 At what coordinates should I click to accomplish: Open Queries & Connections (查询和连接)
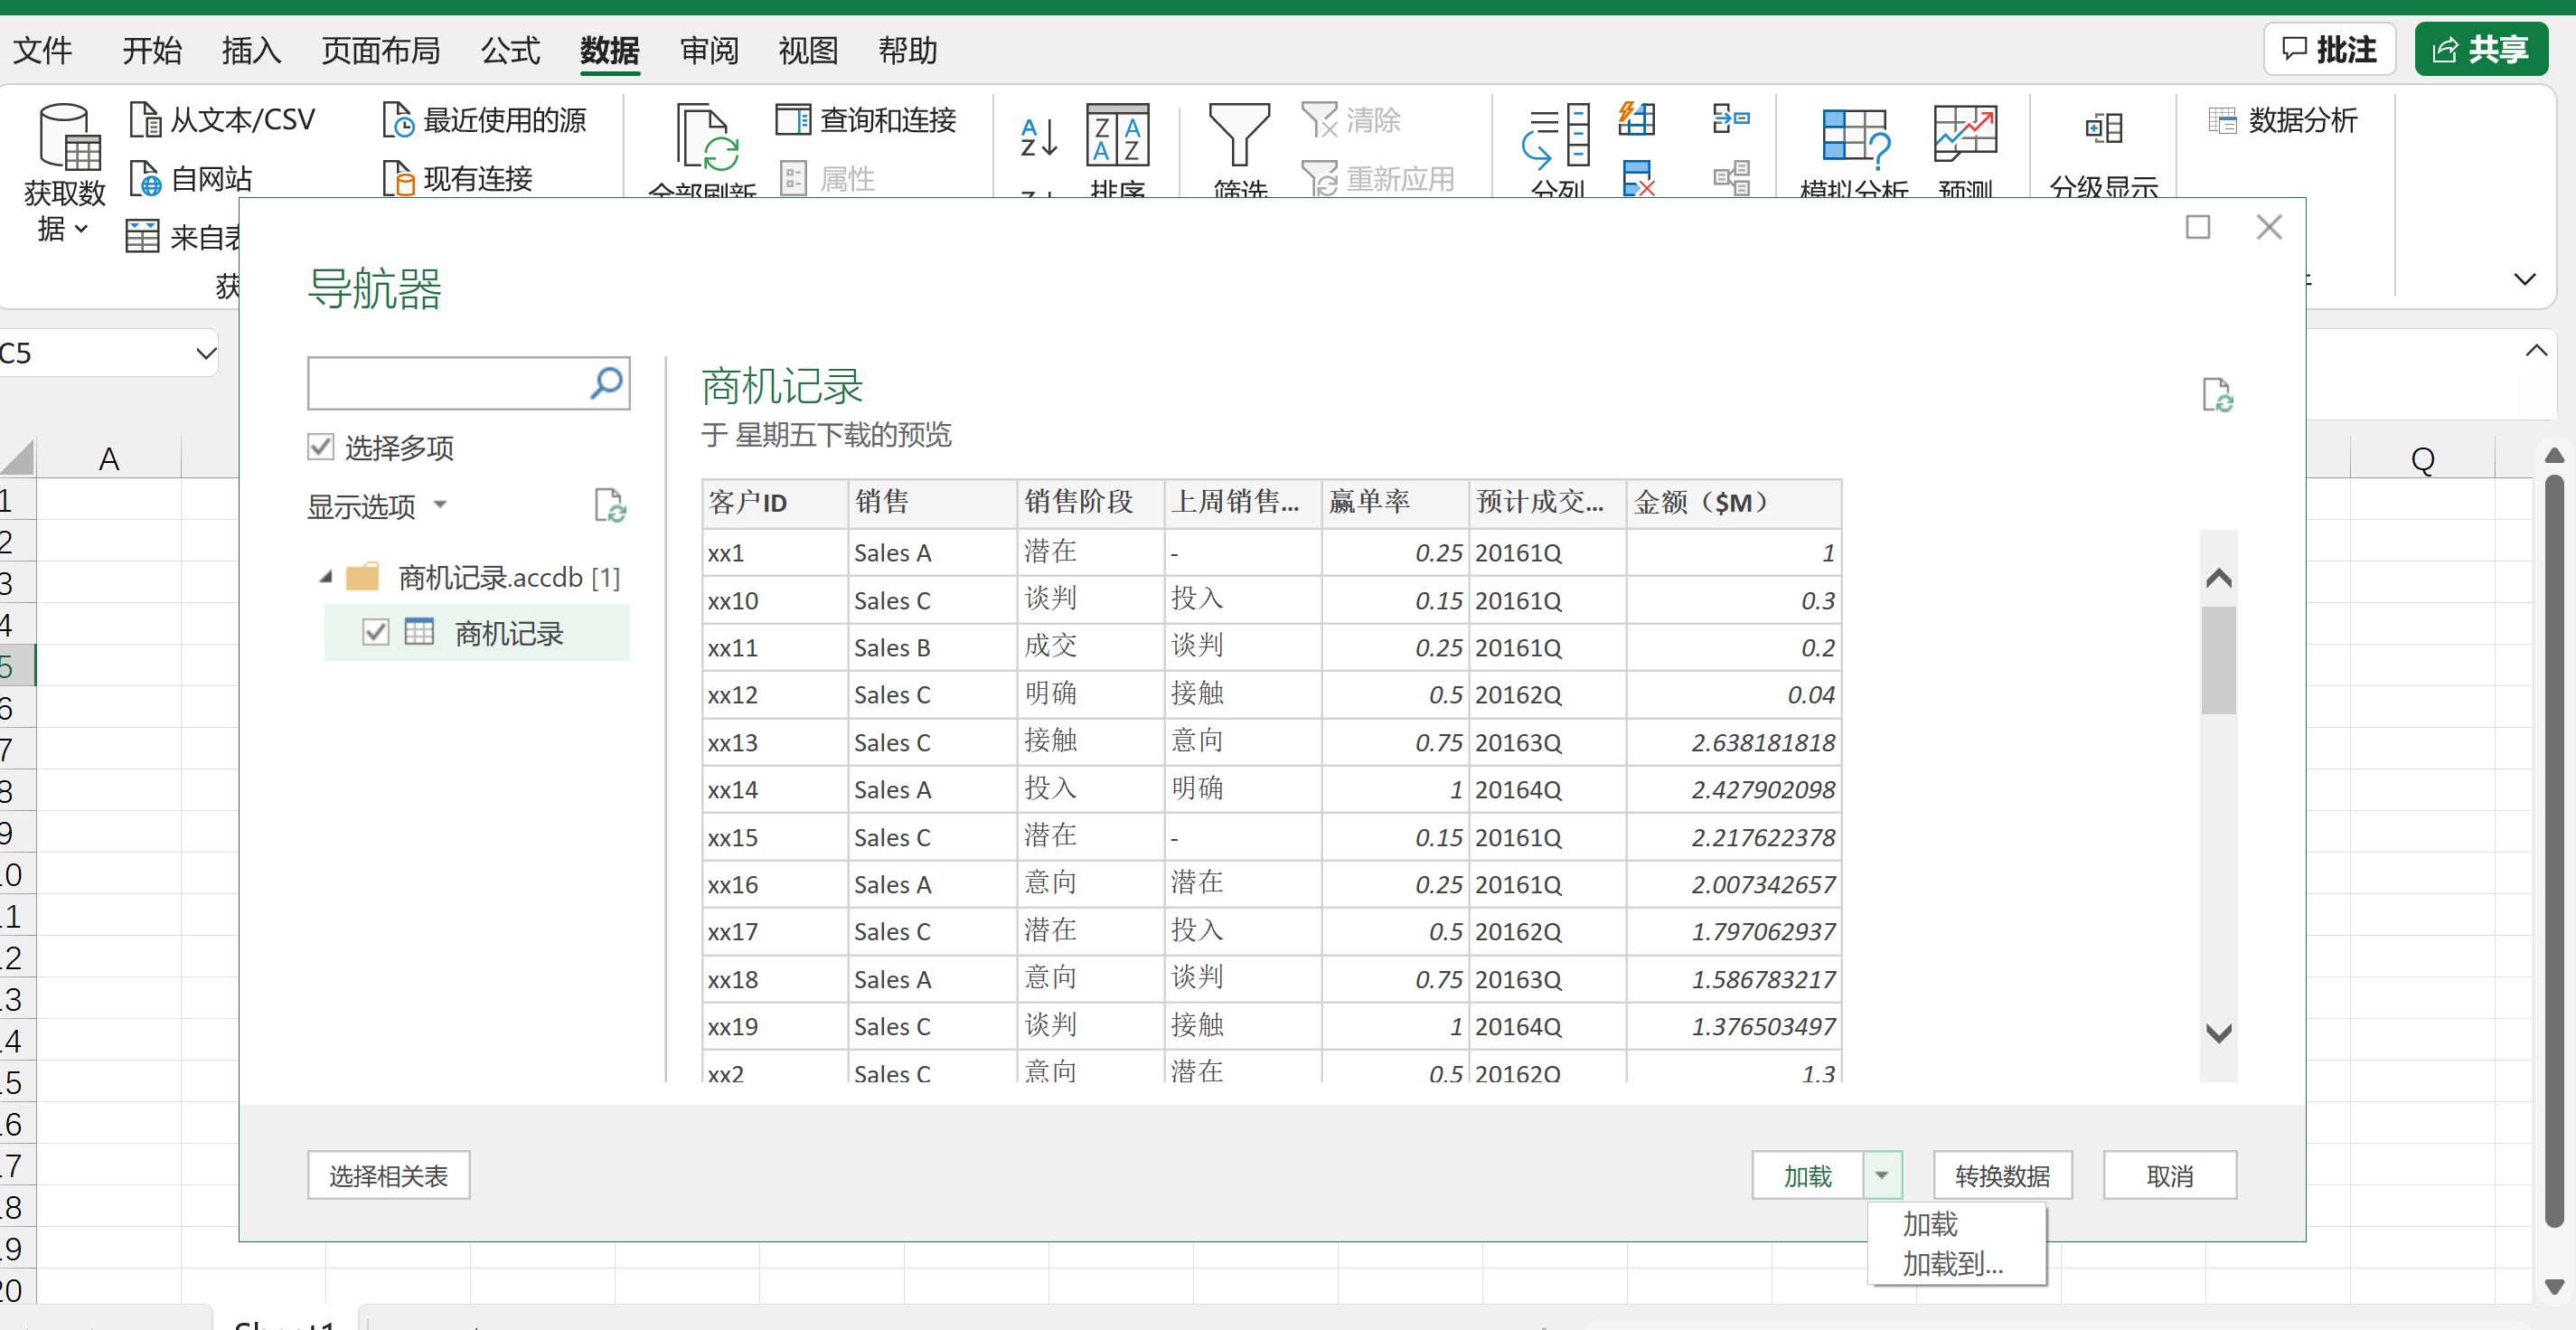click(866, 120)
